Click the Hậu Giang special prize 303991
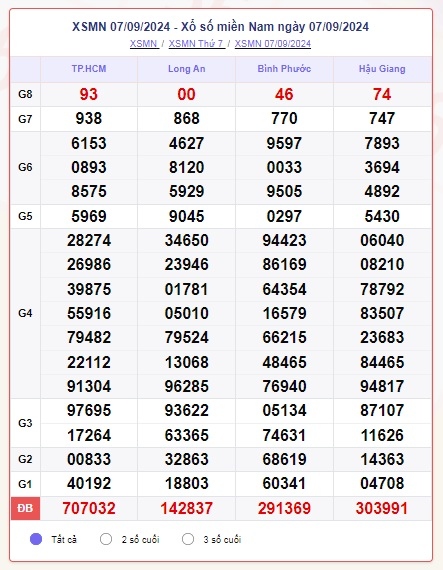The height and width of the screenshot is (570, 443). 382,508
